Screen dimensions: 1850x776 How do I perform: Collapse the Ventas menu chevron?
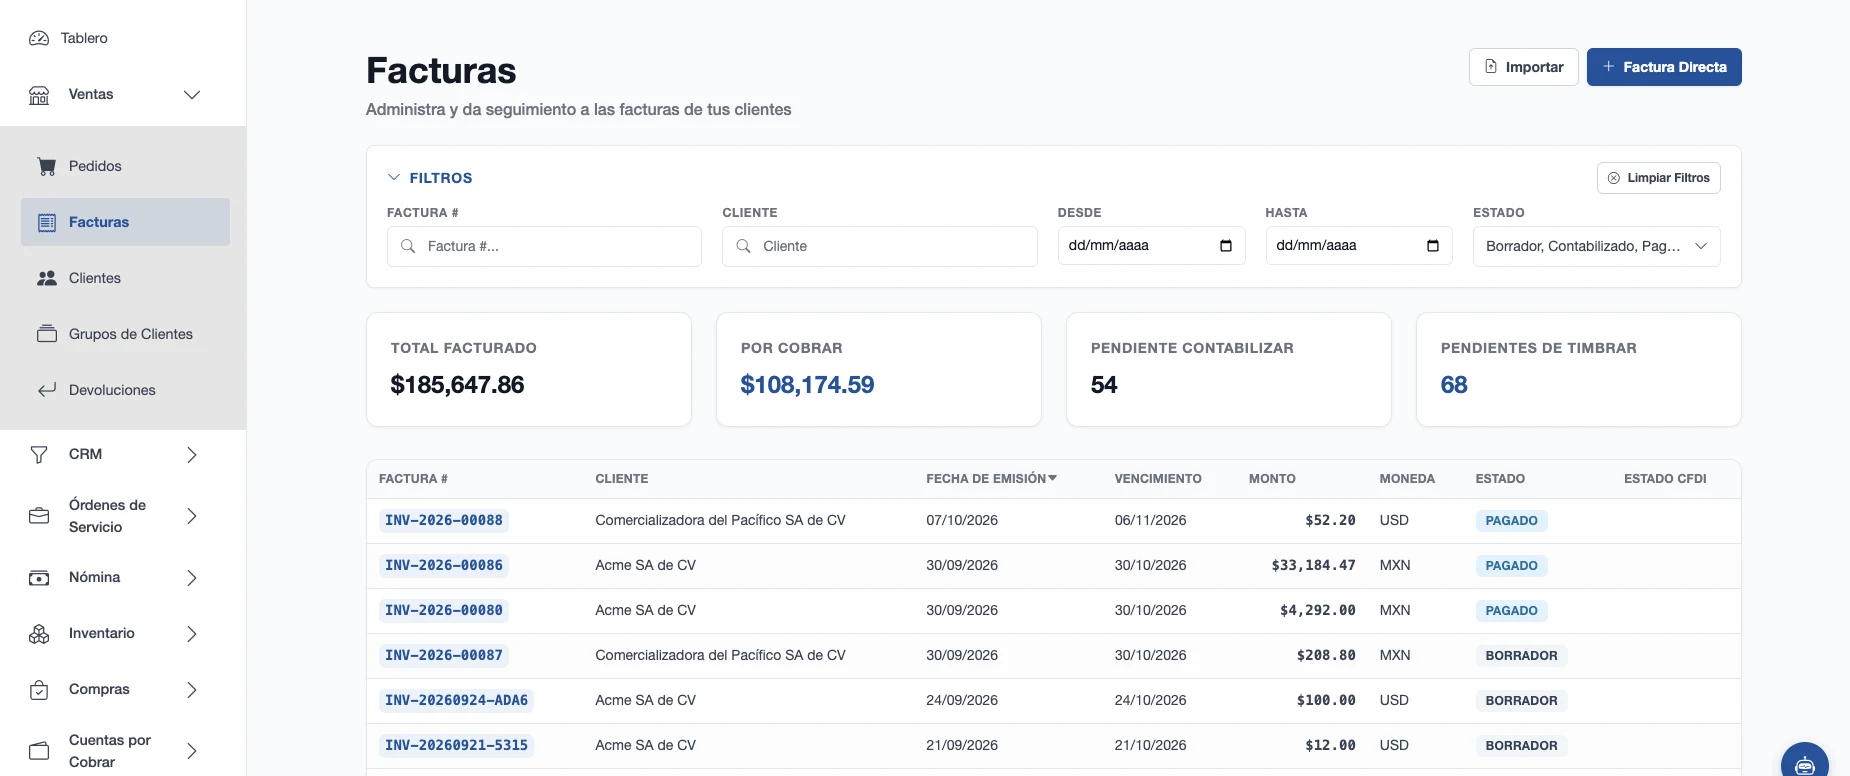192,95
